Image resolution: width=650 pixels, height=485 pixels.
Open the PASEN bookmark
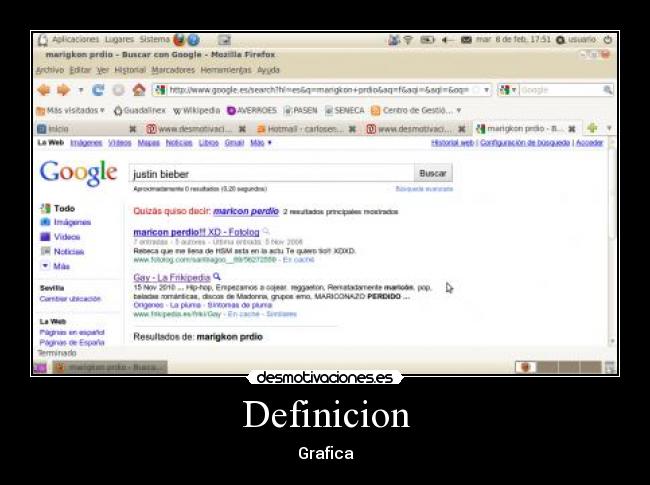pyautogui.click(x=301, y=110)
